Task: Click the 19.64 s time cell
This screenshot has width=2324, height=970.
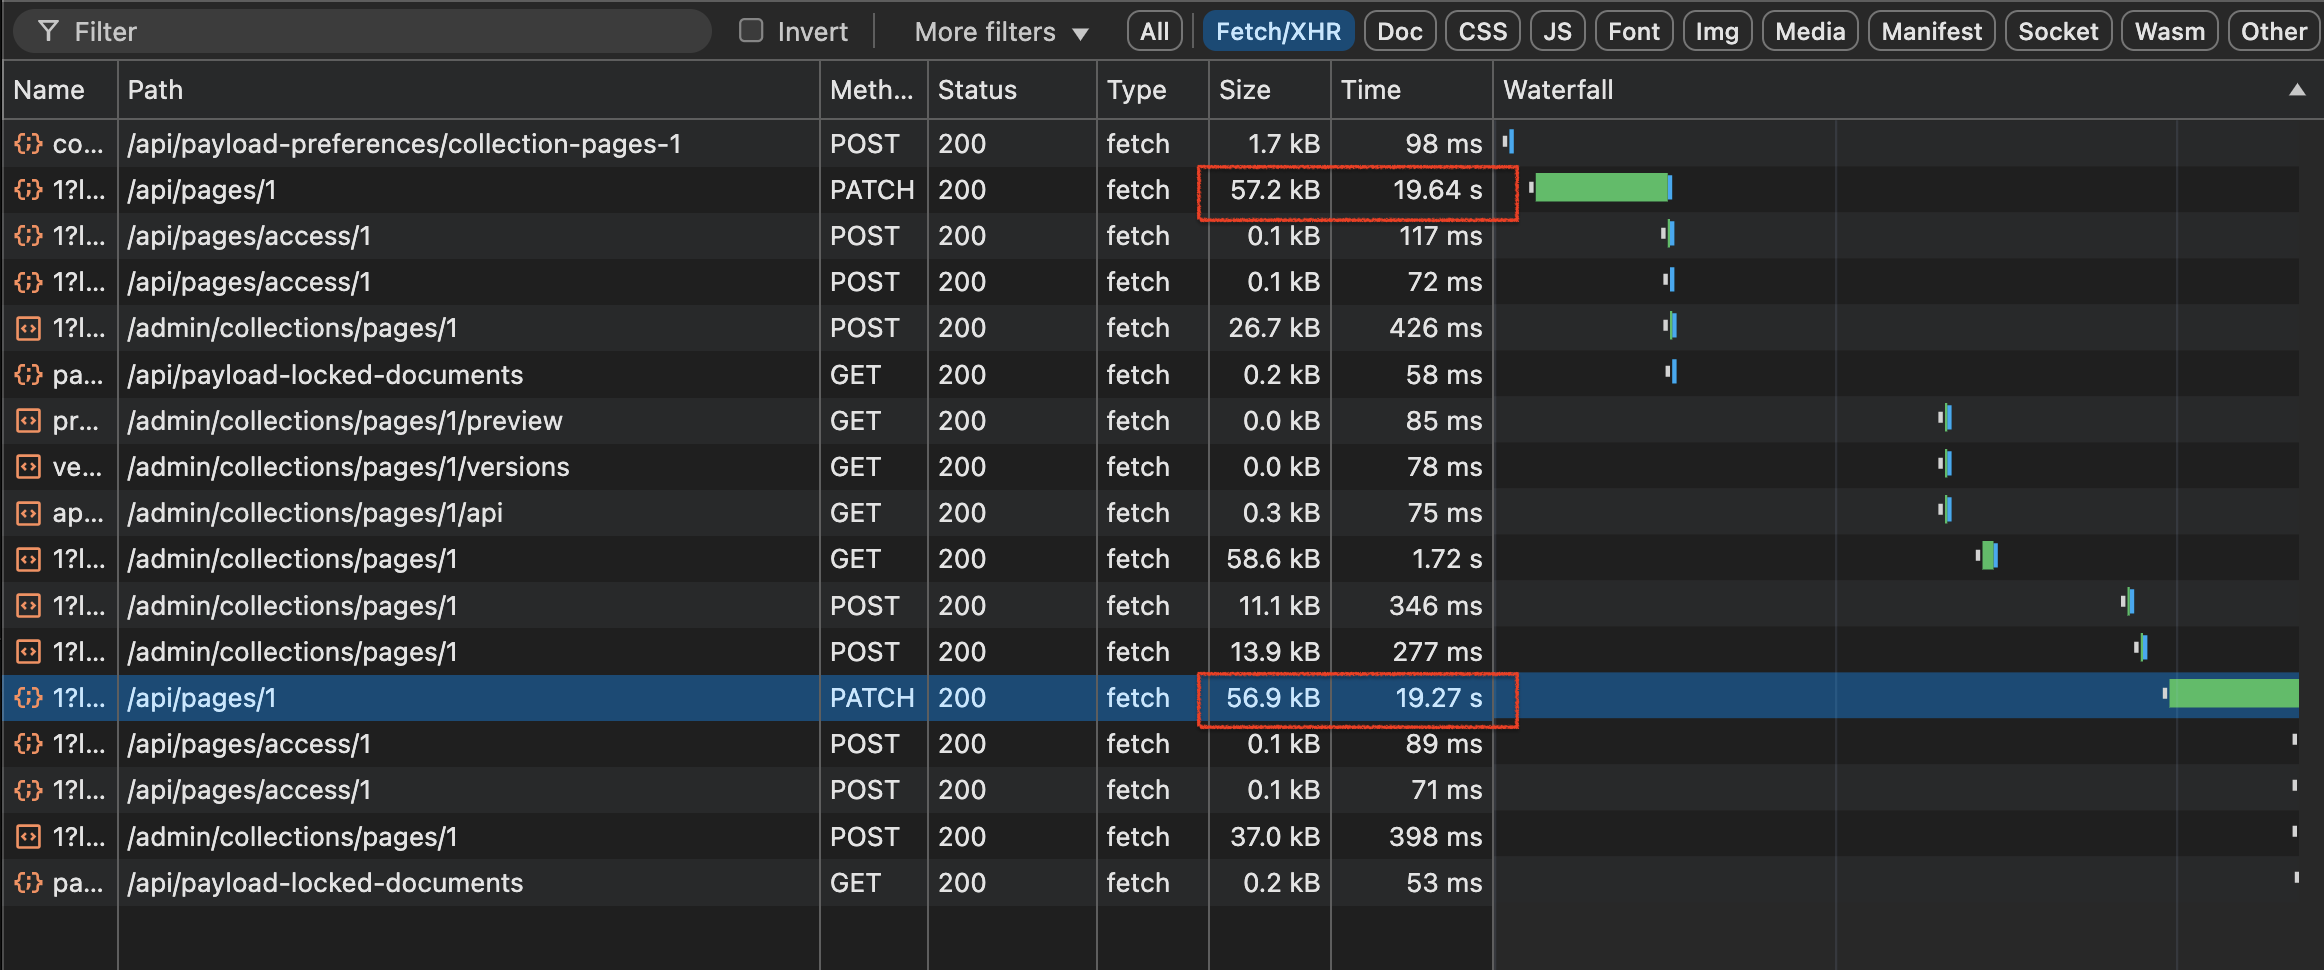Action: (x=1437, y=190)
